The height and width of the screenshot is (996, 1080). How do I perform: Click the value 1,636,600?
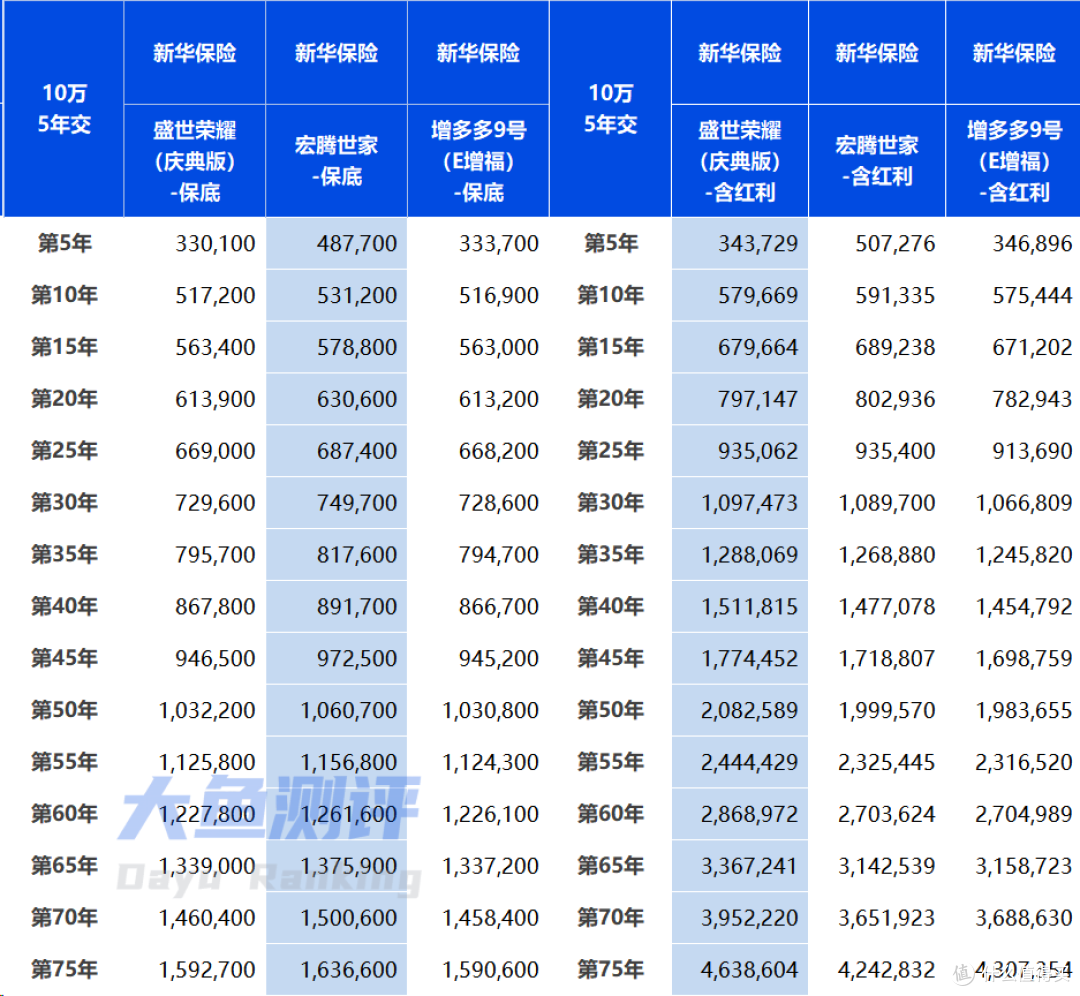(349, 970)
